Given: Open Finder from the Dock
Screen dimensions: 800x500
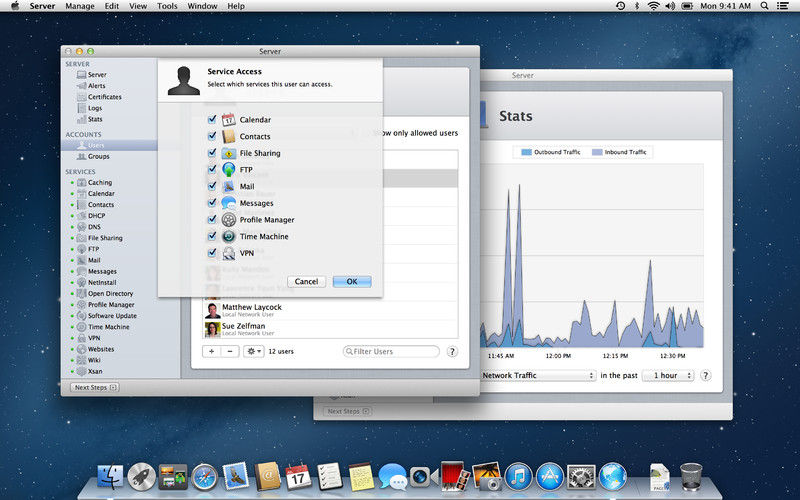Looking at the screenshot, I should 110,477.
